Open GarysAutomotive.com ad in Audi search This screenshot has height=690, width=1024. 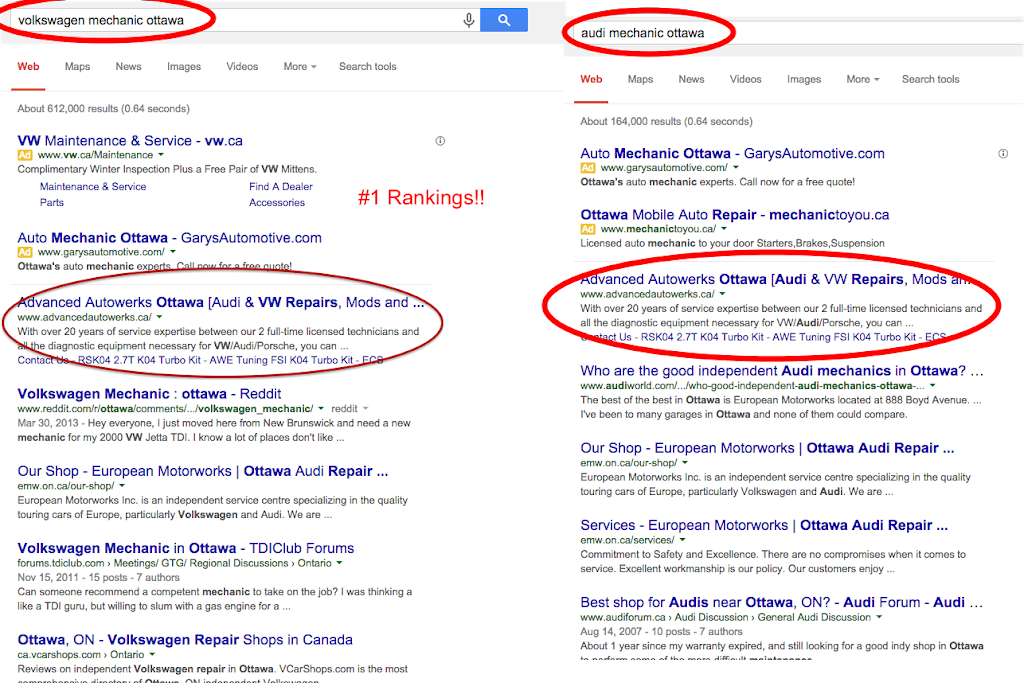(733, 154)
